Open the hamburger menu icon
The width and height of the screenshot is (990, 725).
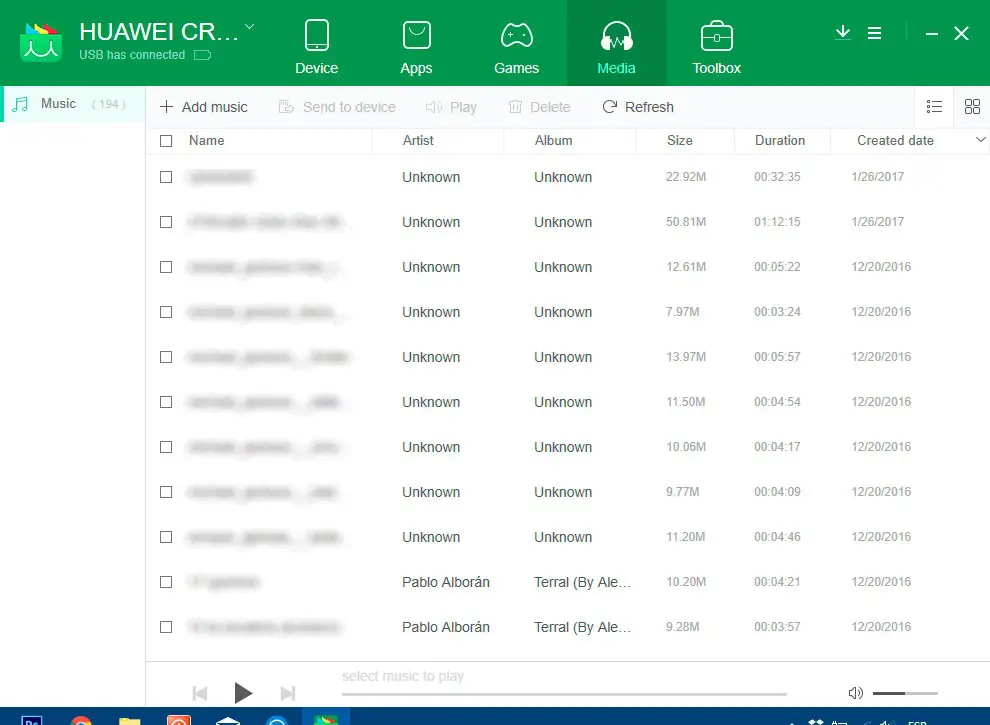click(x=874, y=33)
